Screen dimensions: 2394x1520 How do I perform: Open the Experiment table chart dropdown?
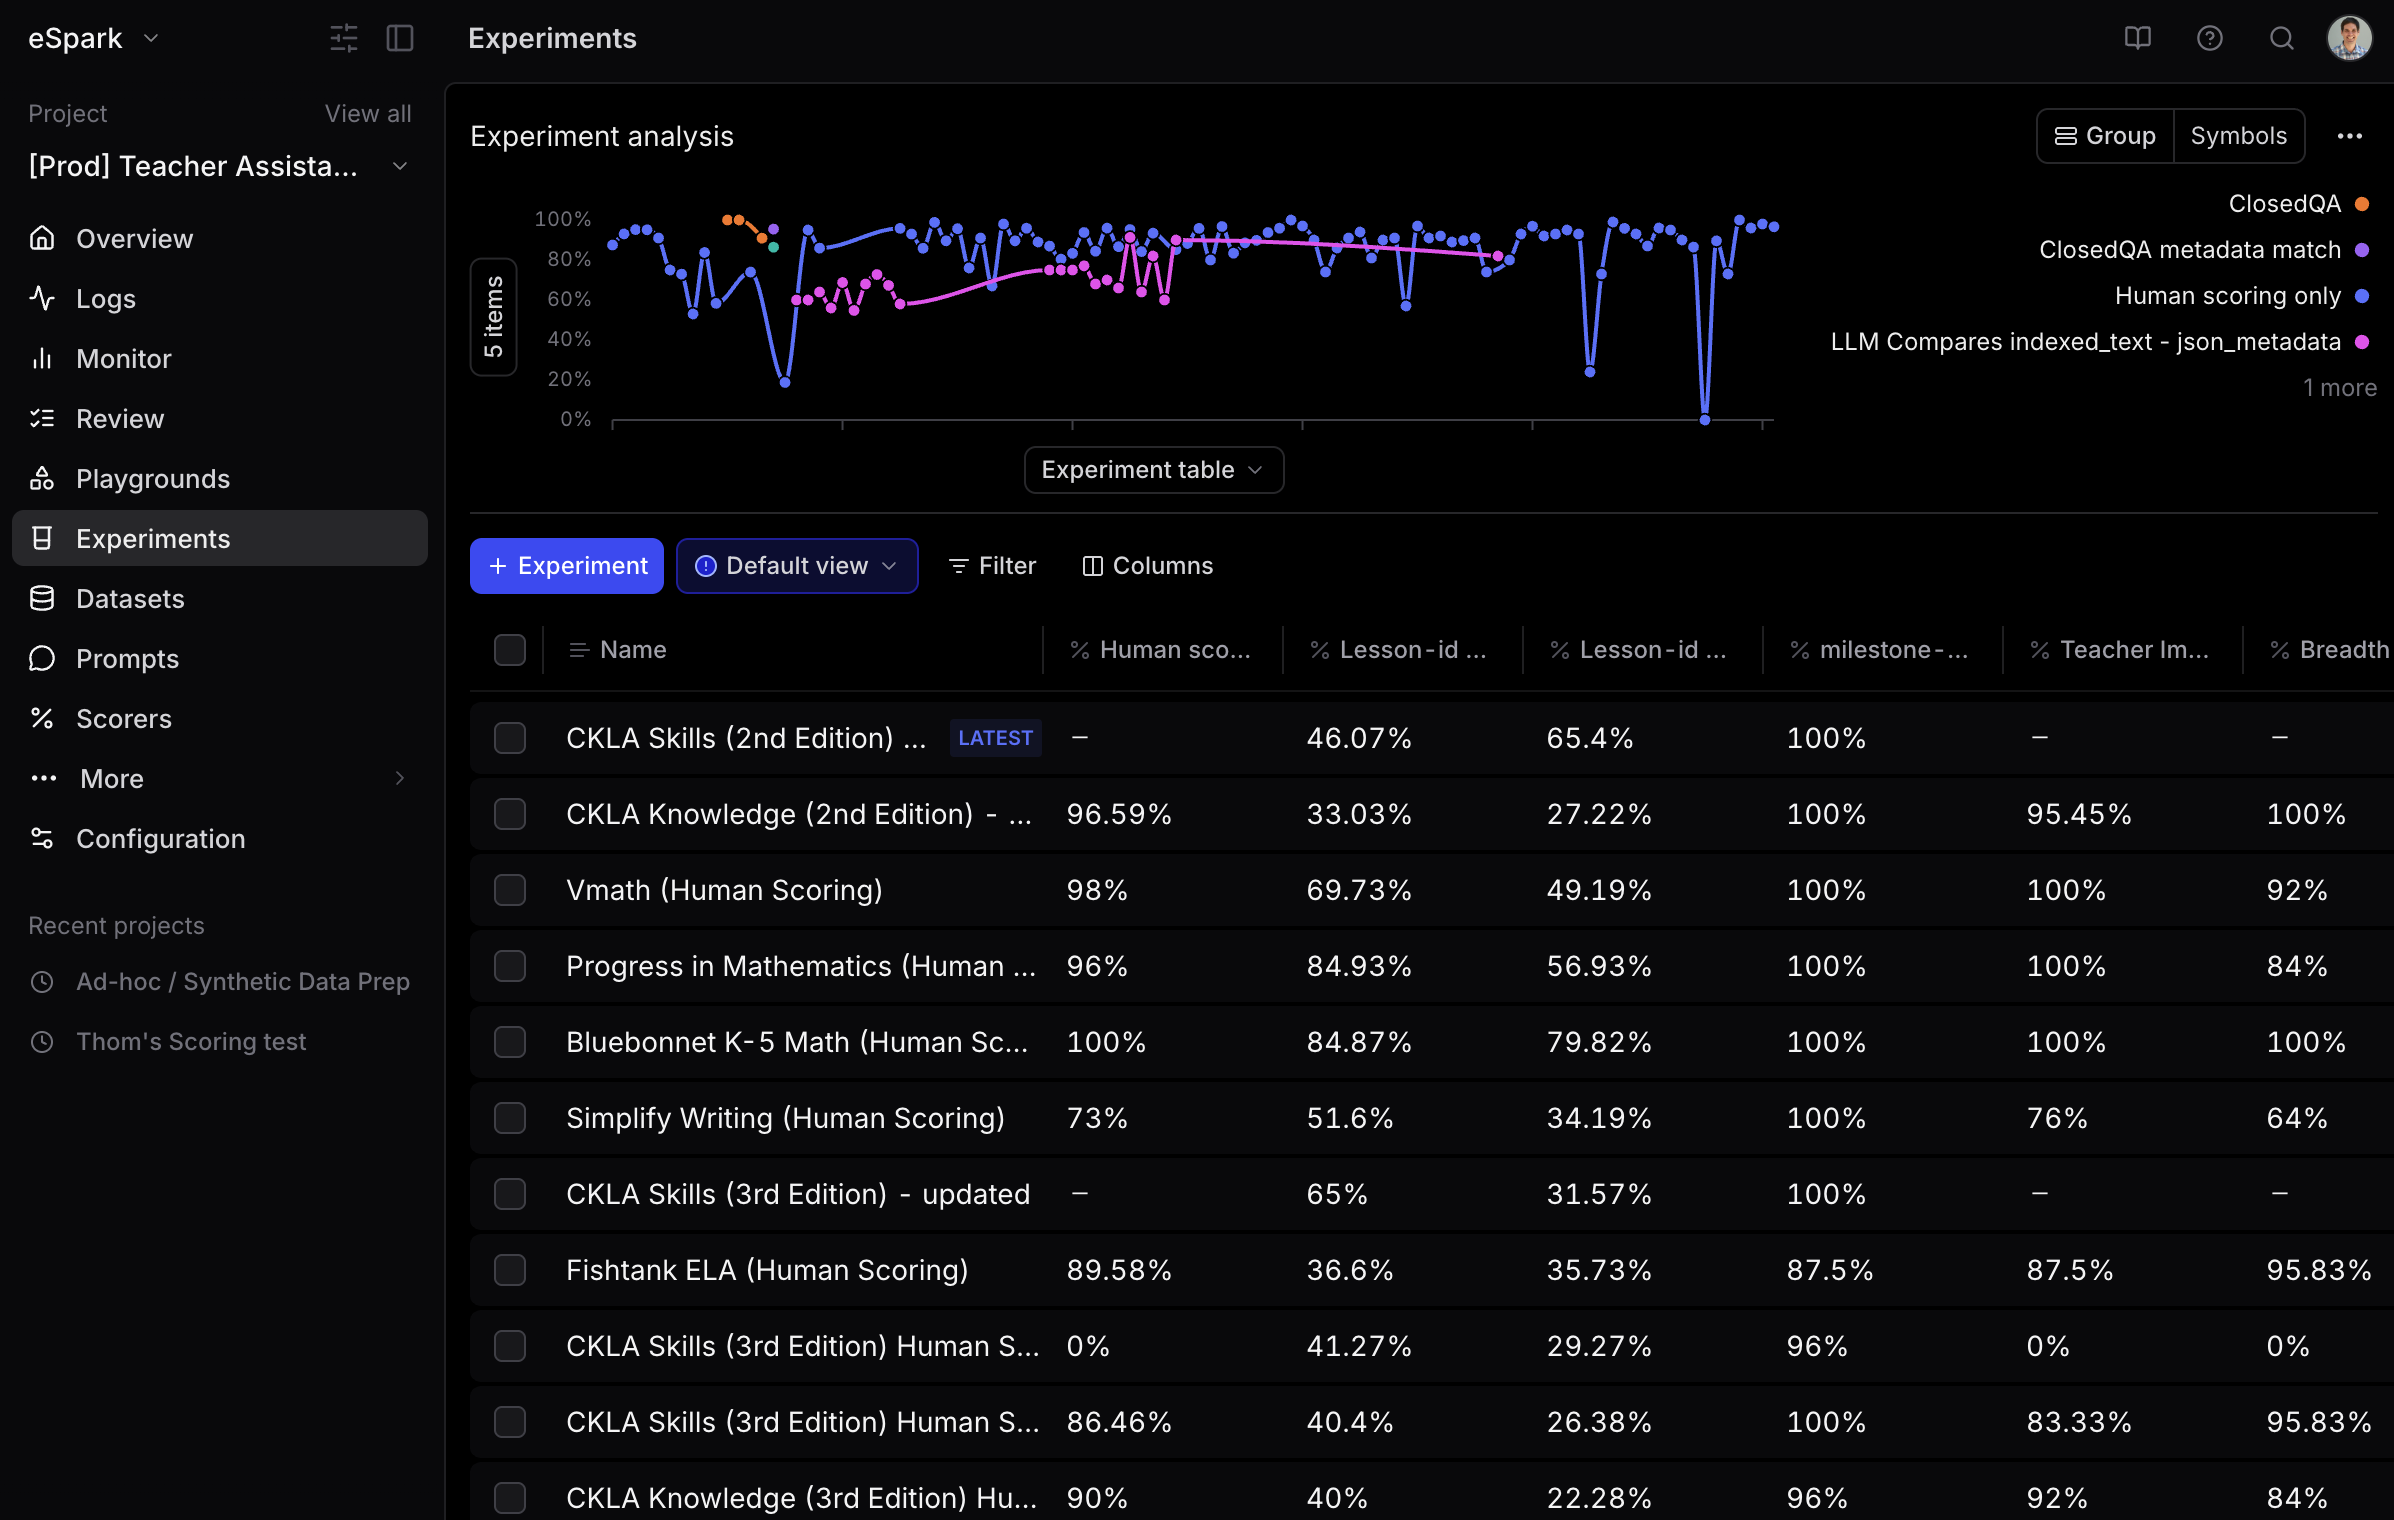(1153, 469)
